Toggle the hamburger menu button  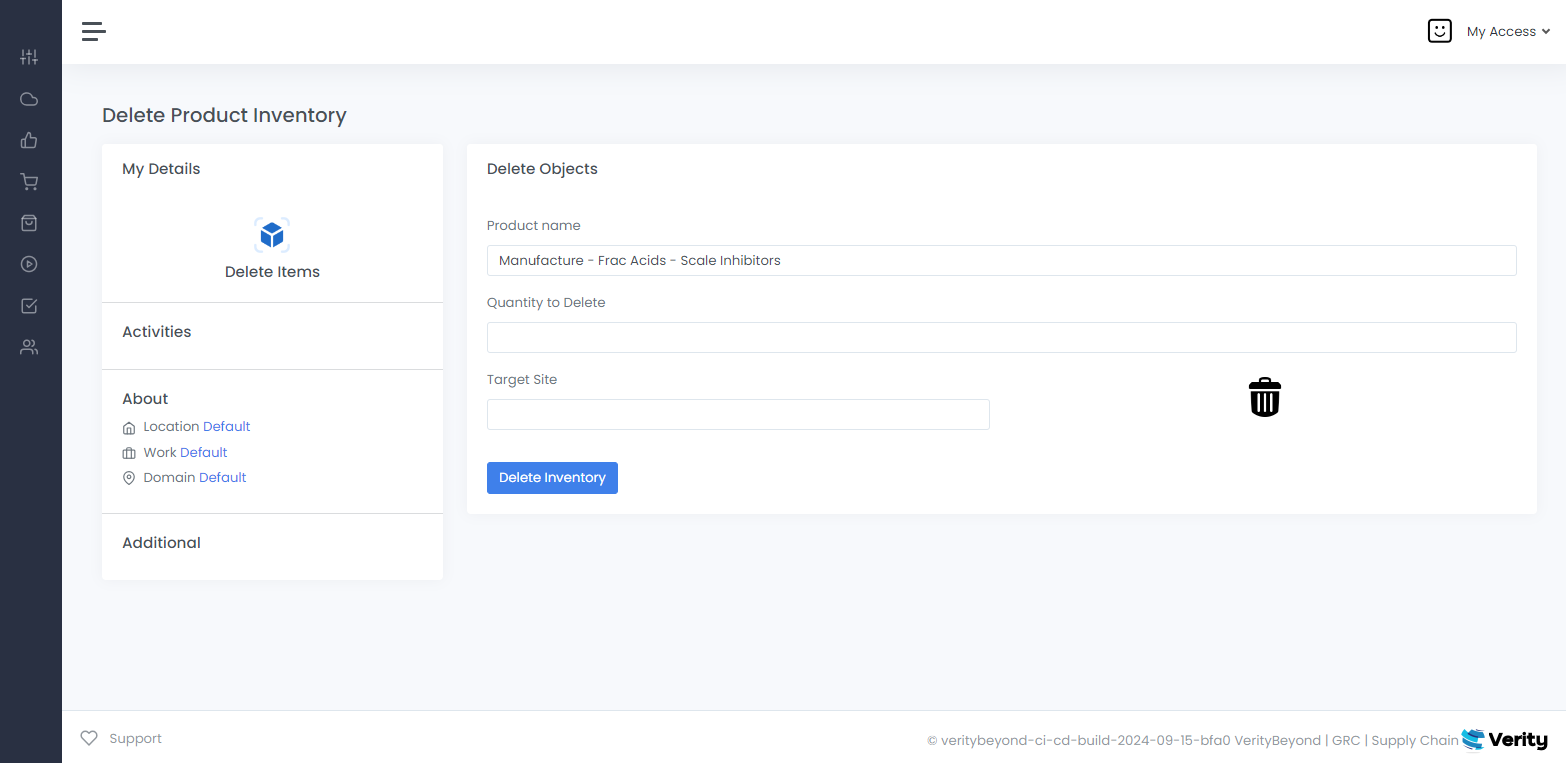(x=94, y=32)
